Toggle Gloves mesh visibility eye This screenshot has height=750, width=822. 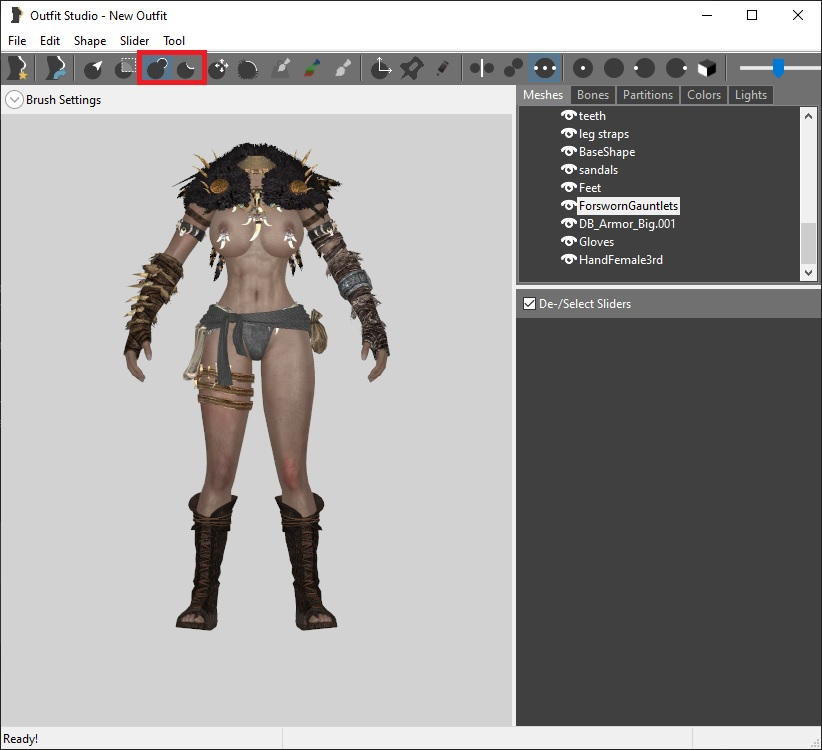point(568,241)
